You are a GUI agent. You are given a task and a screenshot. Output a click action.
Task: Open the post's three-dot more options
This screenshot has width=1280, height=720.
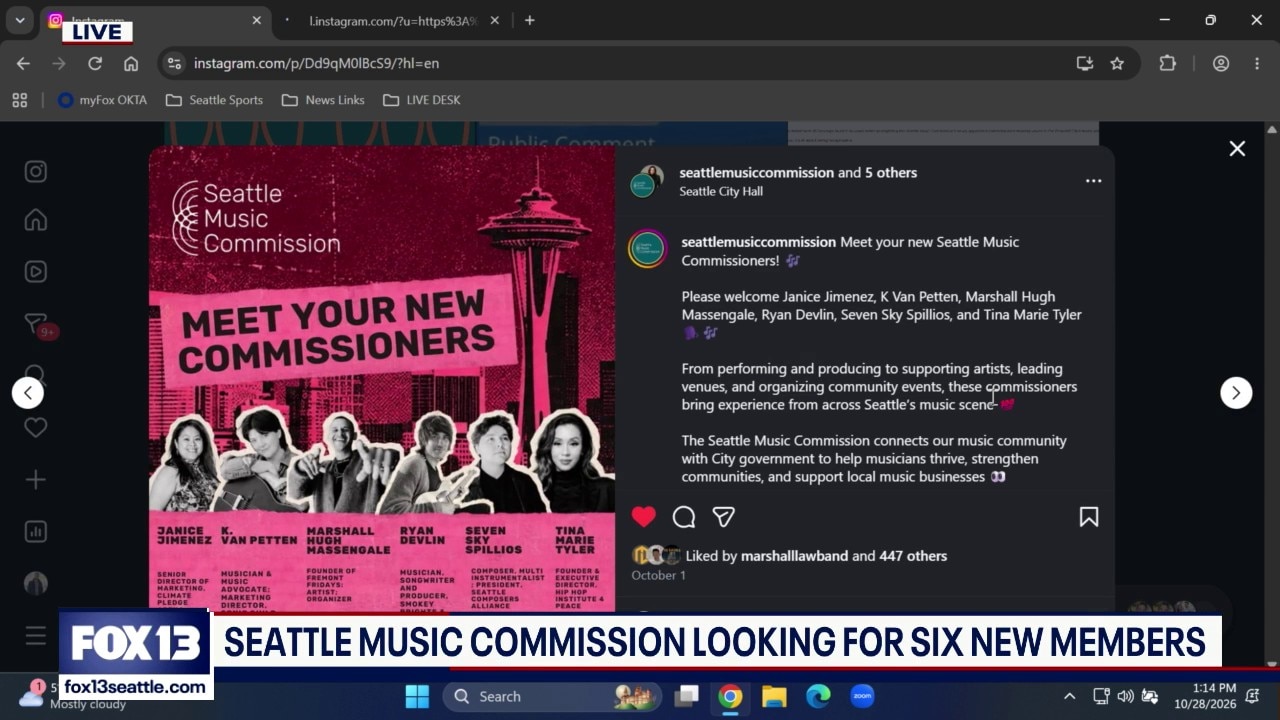(x=1094, y=181)
